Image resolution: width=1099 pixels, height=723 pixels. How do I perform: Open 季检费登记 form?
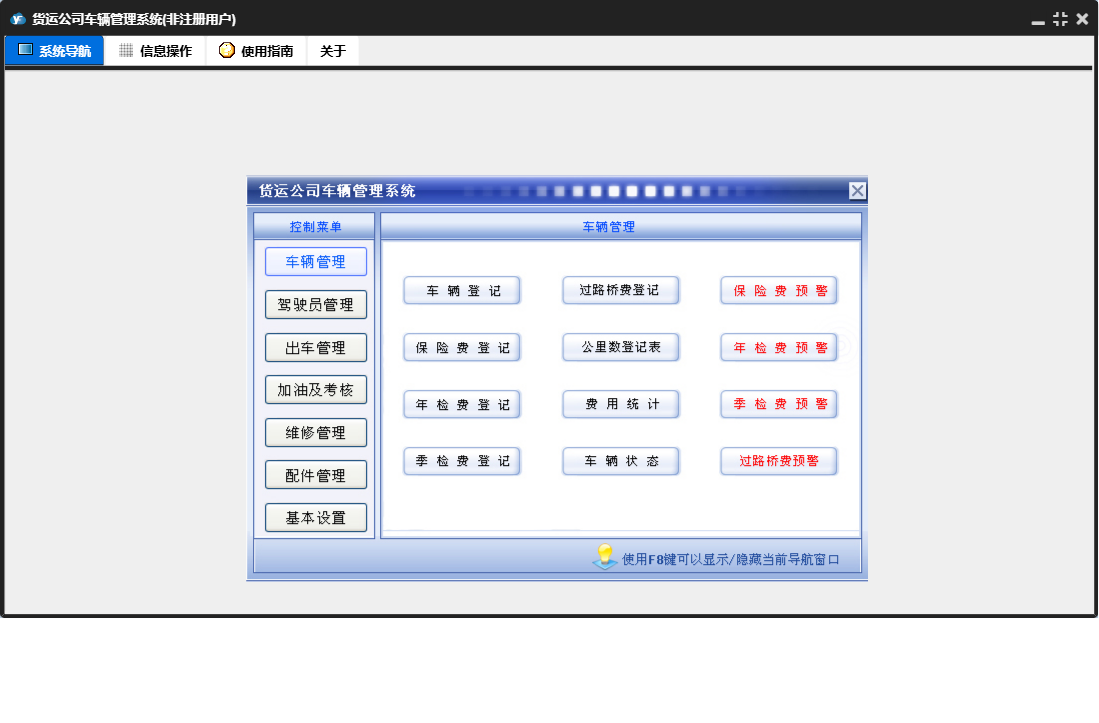pos(462,461)
